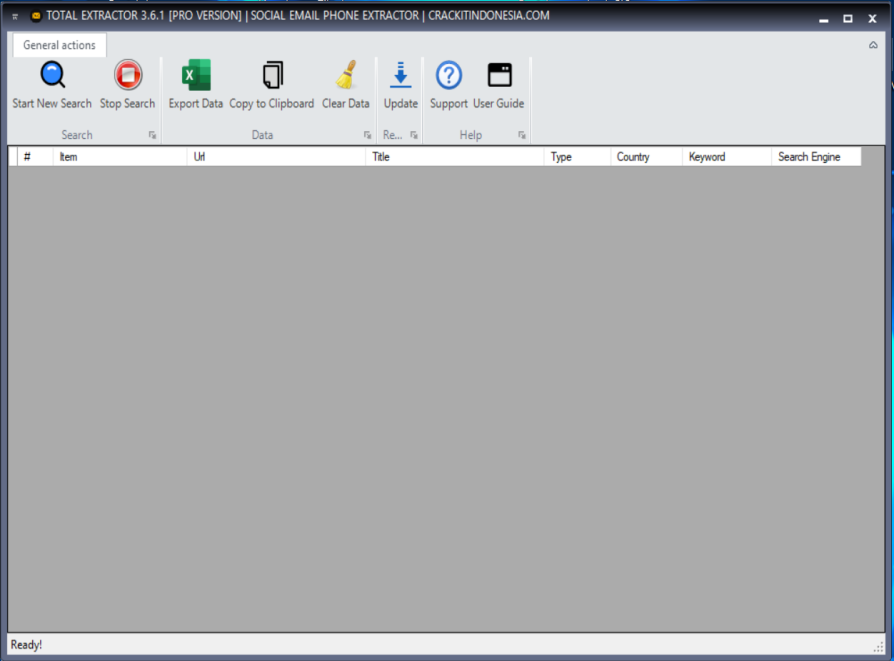
Task: Sort by the Country column header
Action: point(646,157)
